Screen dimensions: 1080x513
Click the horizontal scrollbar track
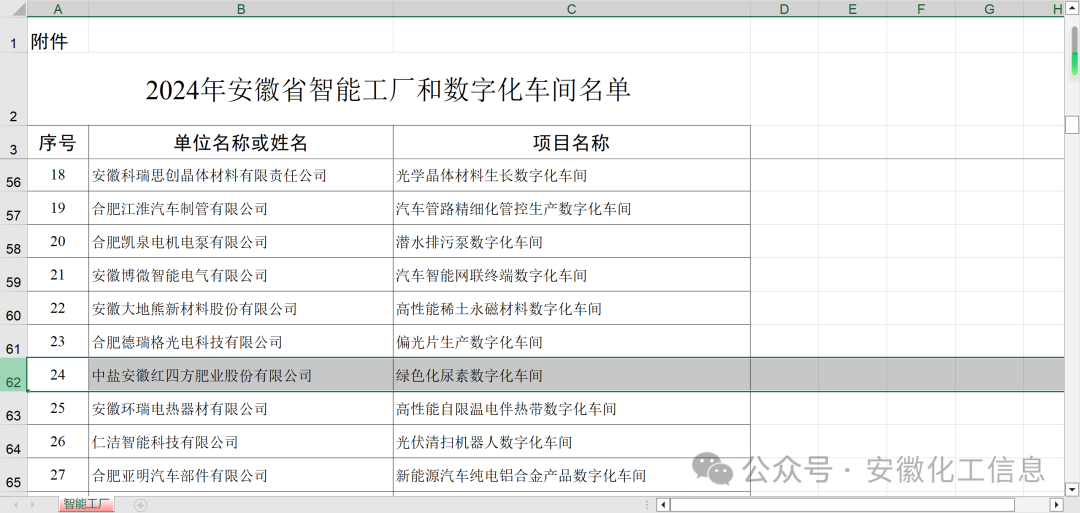click(859, 505)
